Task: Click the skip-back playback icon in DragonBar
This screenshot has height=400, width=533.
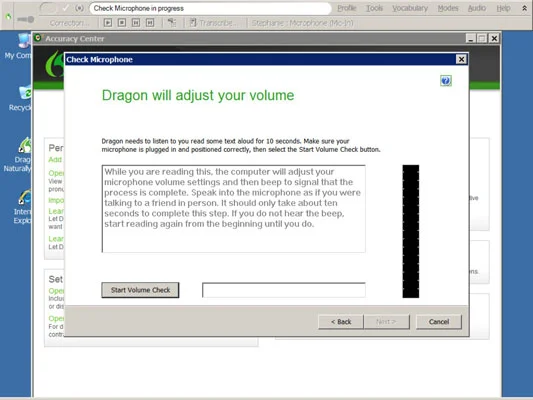Action: (136, 23)
